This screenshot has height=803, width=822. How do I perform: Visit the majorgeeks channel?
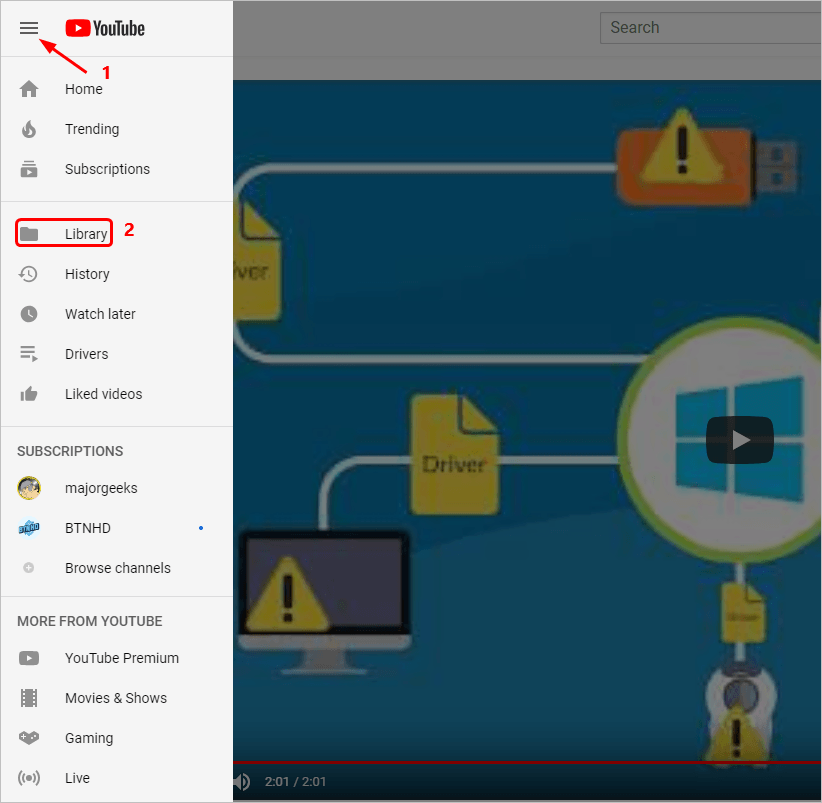click(x=29, y=488)
